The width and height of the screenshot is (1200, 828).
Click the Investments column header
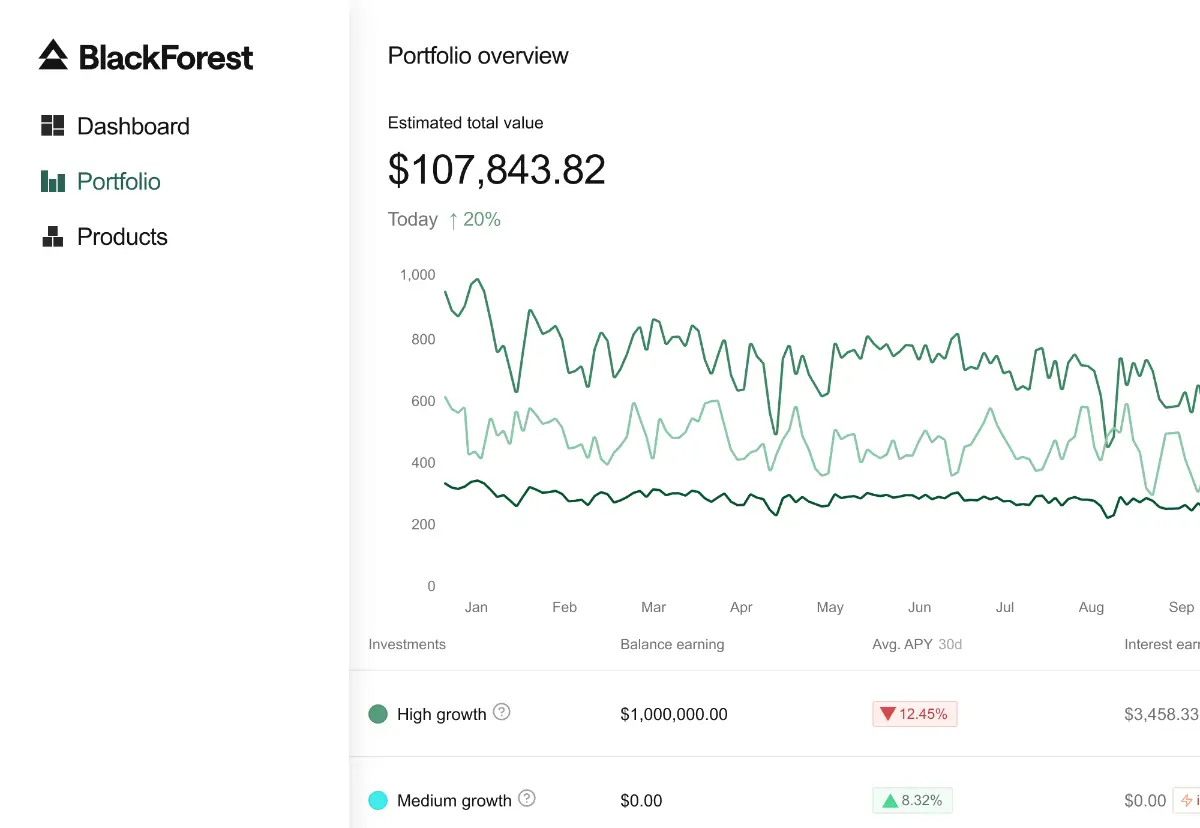click(x=407, y=644)
